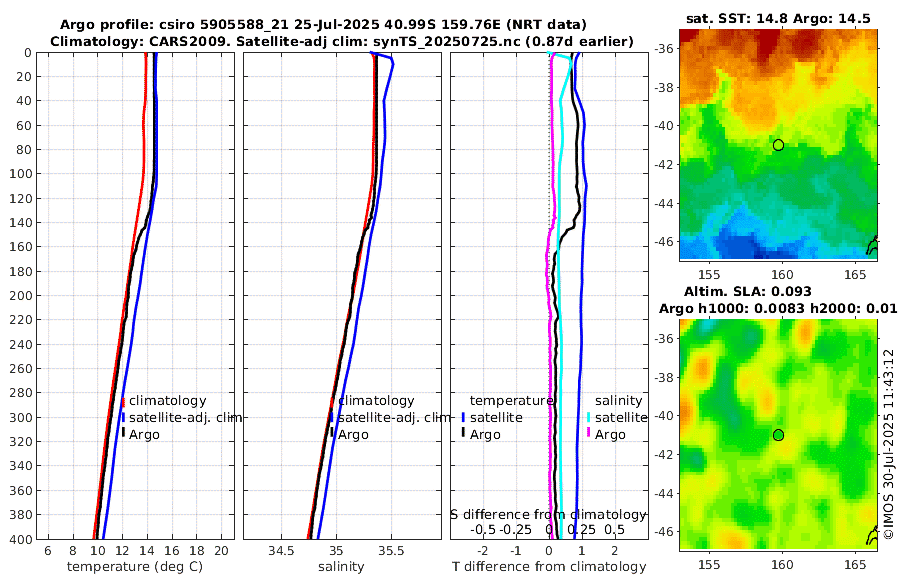Click 'S difference from climatology' label
Viewport: 900px width, 580px height.
click(x=548, y=515)
